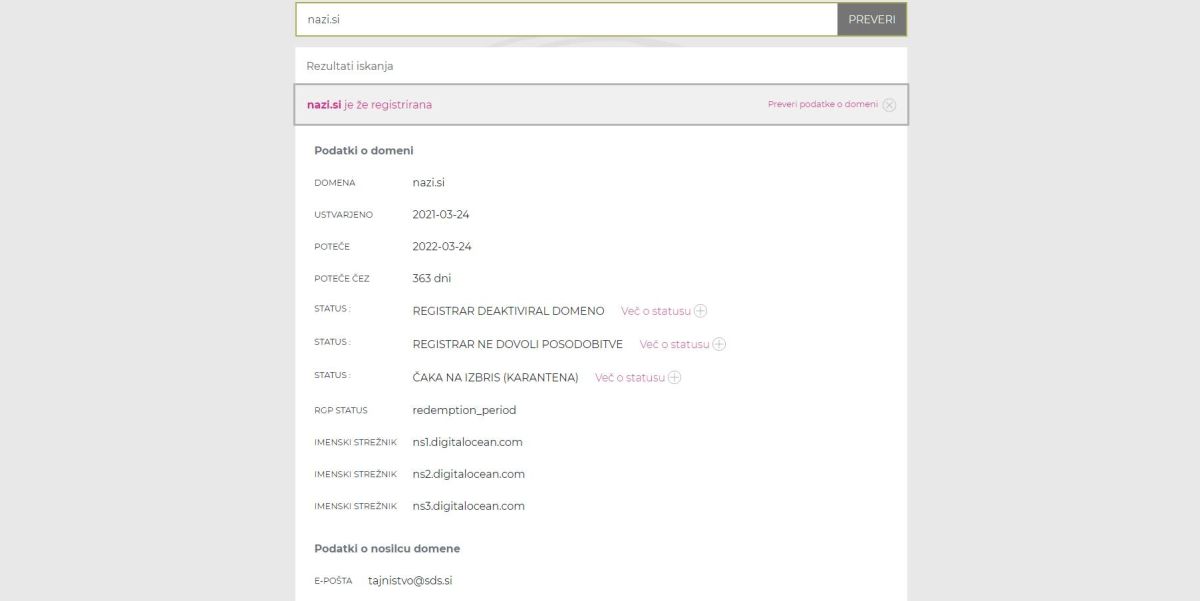Click the 'Rezultati iskanja' heading
Viewport: 1200px width, 601px height.
[x=349, y=66]
